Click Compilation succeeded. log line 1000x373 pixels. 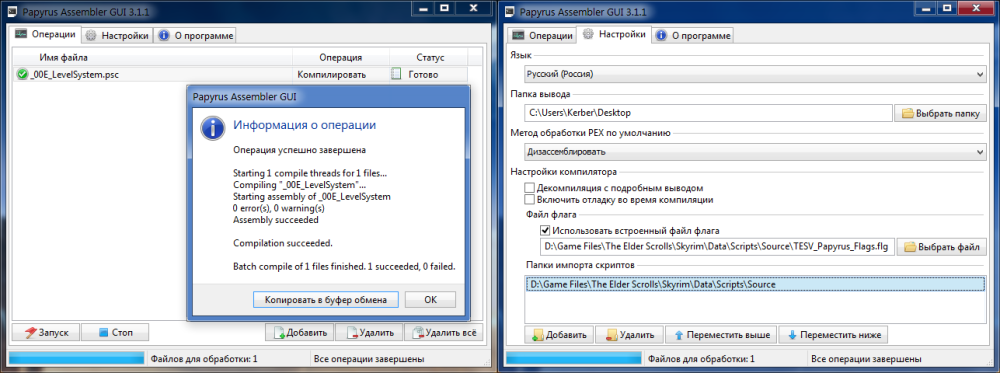click(x=283, y=243)
